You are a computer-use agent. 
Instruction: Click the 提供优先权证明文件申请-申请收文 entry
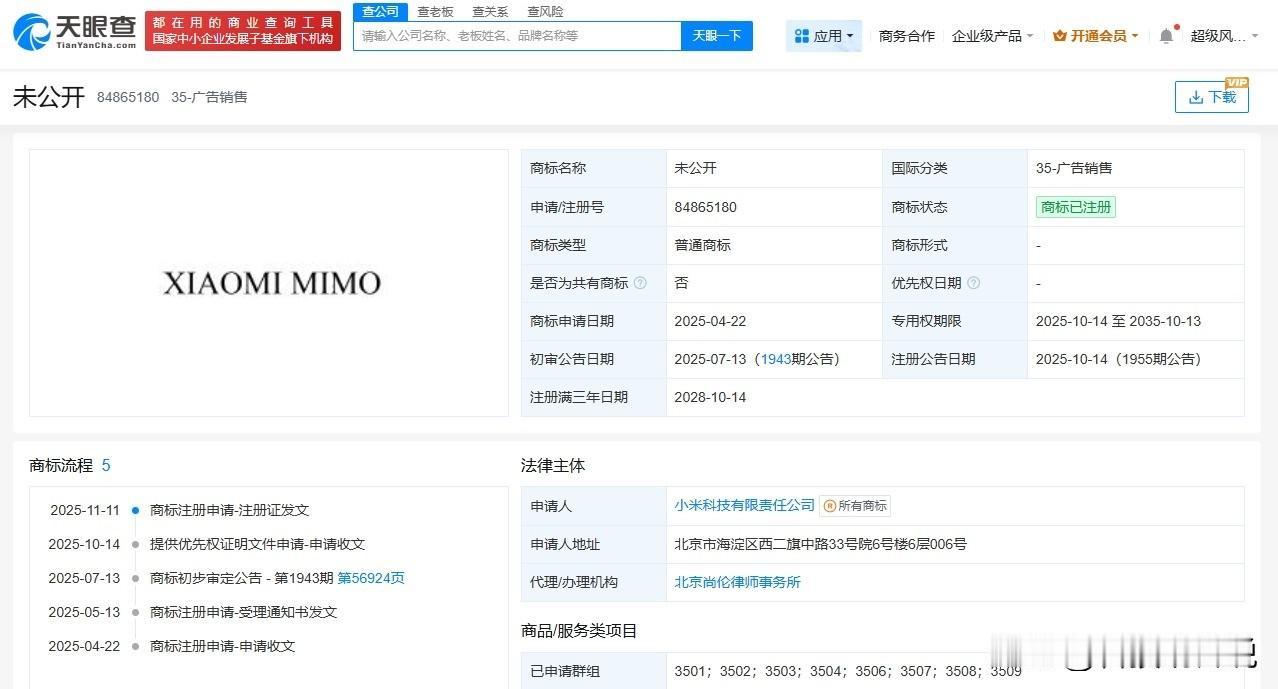tap(257, 544)
